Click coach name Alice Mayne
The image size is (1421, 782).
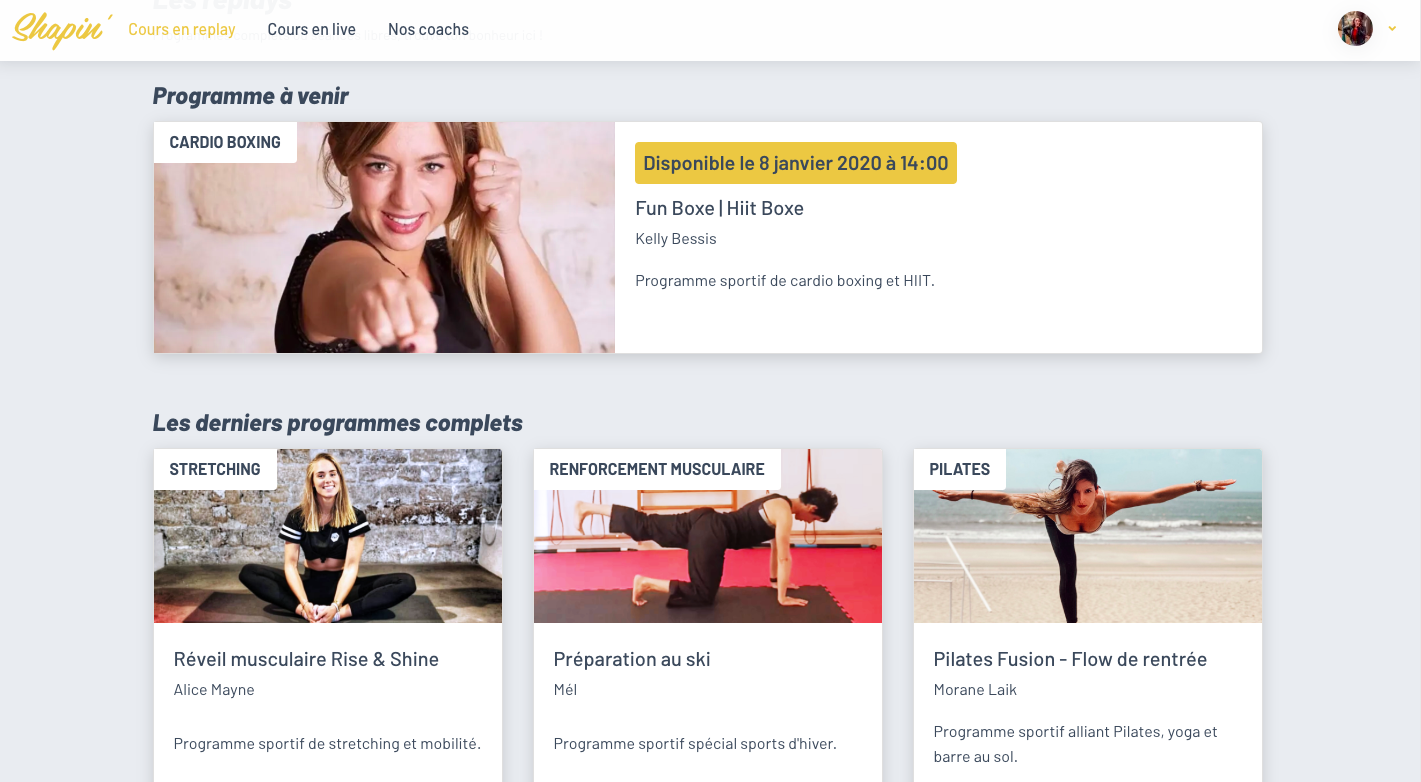tap(214, 690)
